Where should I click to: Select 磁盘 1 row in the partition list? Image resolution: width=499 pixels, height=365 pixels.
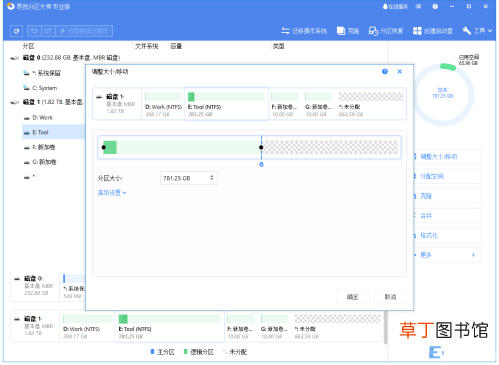(47, 102)
